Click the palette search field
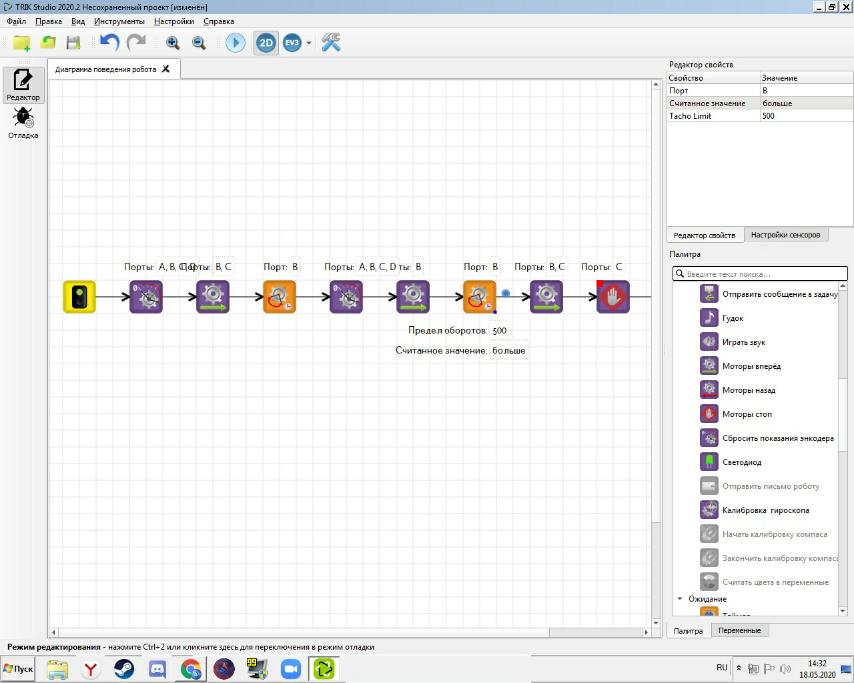 [760, 273]
